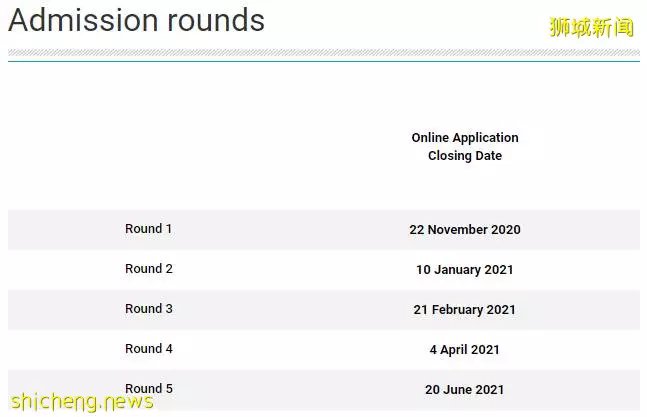Select the Round 3 label
647x417 pixels.
point(149,309)
